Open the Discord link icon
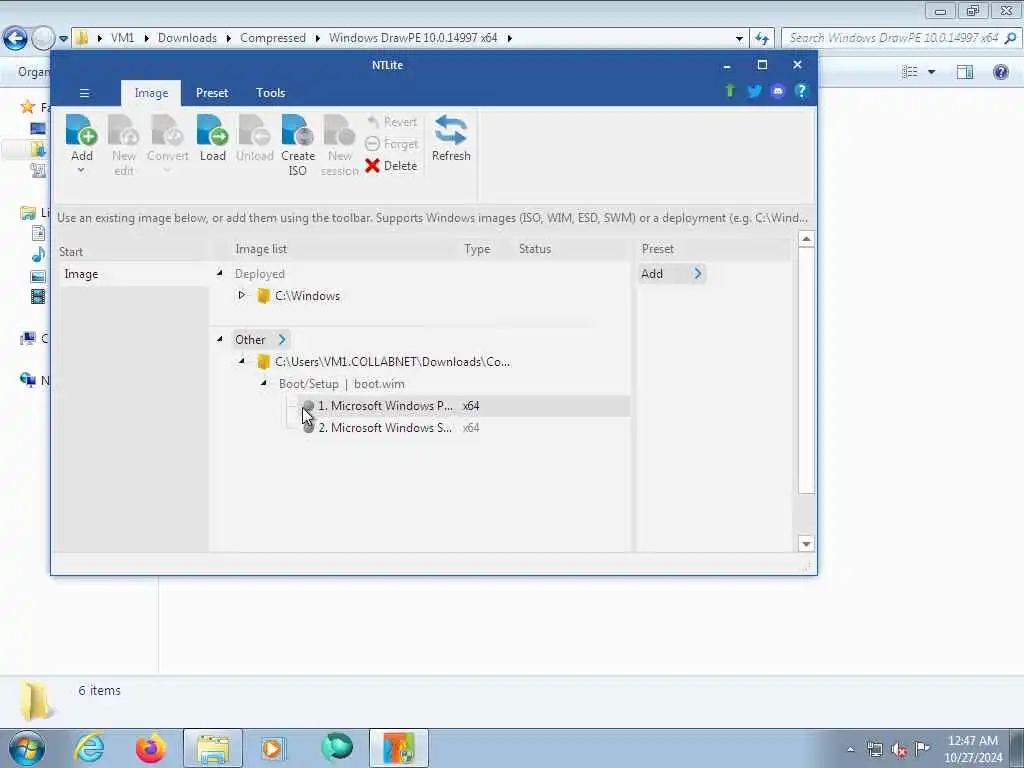The image size is (1024, 768). coord(777,91)
